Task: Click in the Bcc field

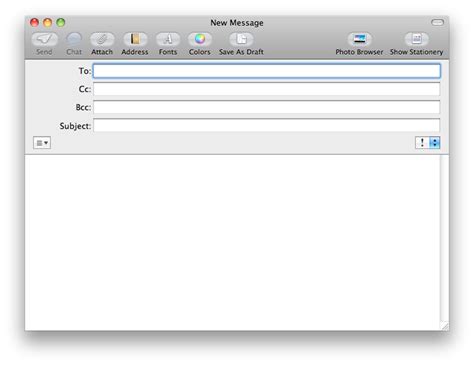Action: pos(267,107)
